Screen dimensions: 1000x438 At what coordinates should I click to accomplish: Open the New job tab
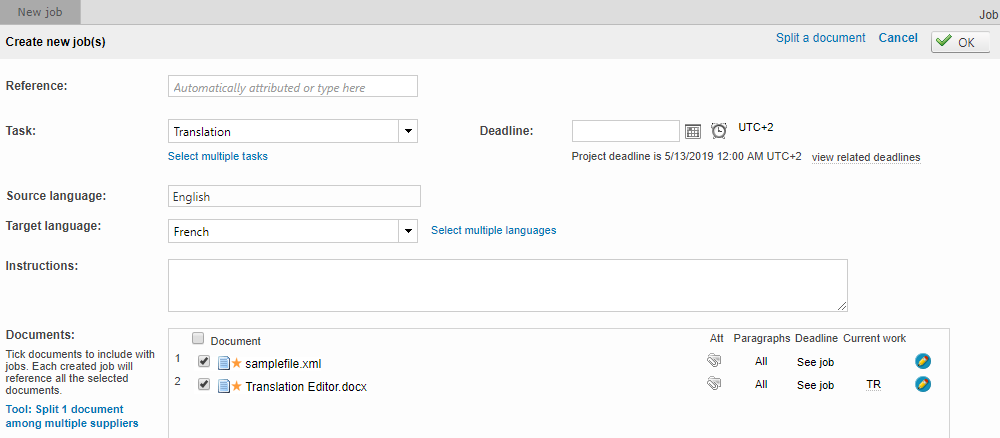coord(40,12)
